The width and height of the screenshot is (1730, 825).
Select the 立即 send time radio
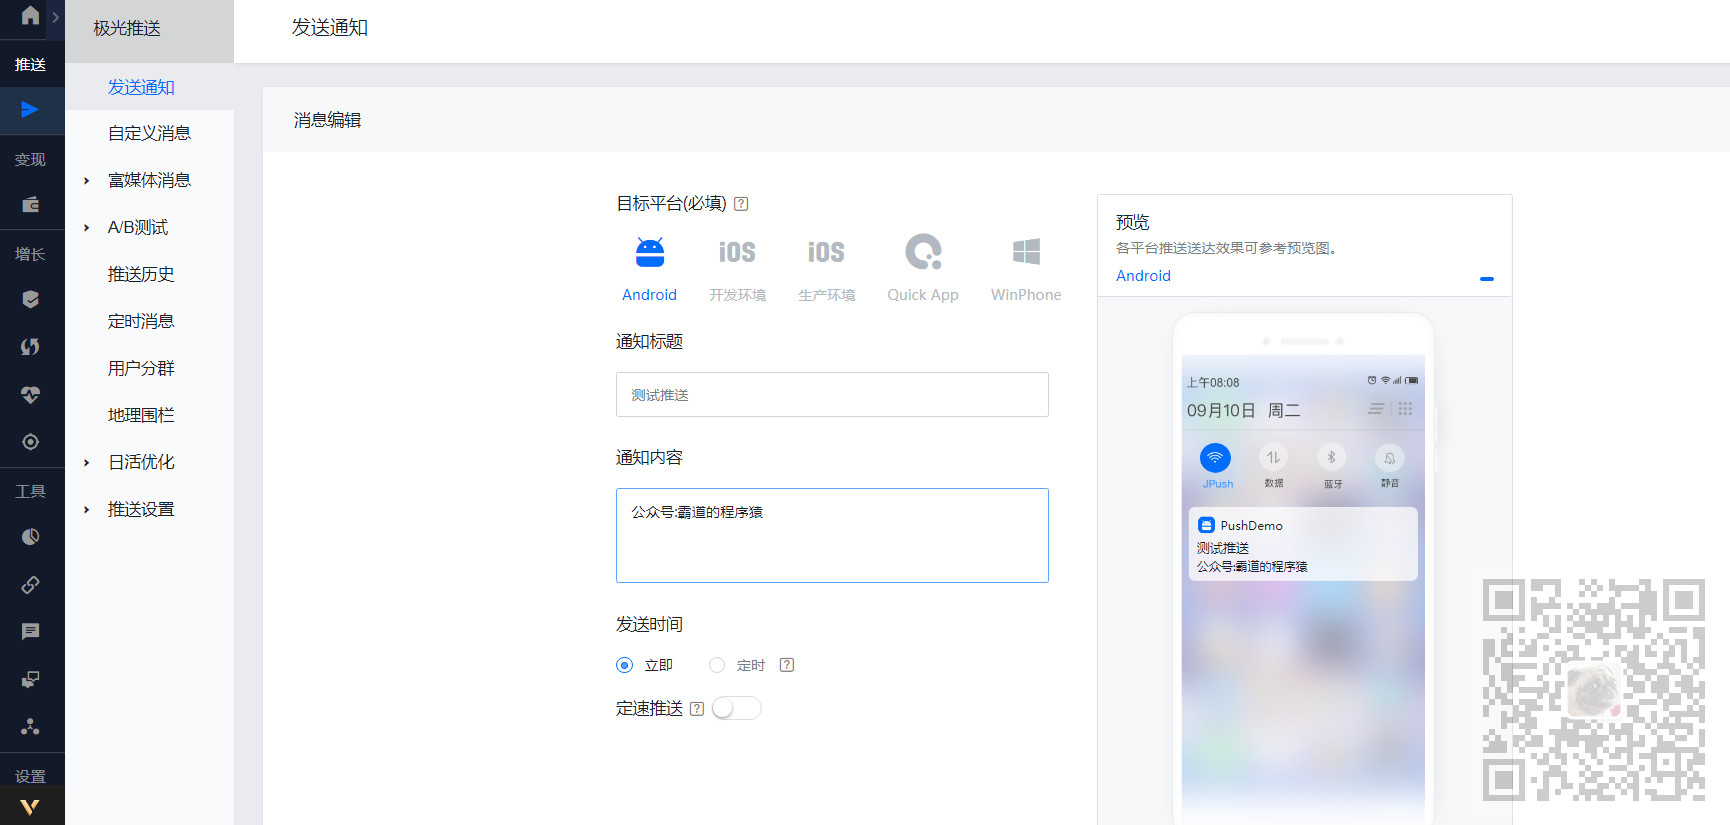(625, 665)
